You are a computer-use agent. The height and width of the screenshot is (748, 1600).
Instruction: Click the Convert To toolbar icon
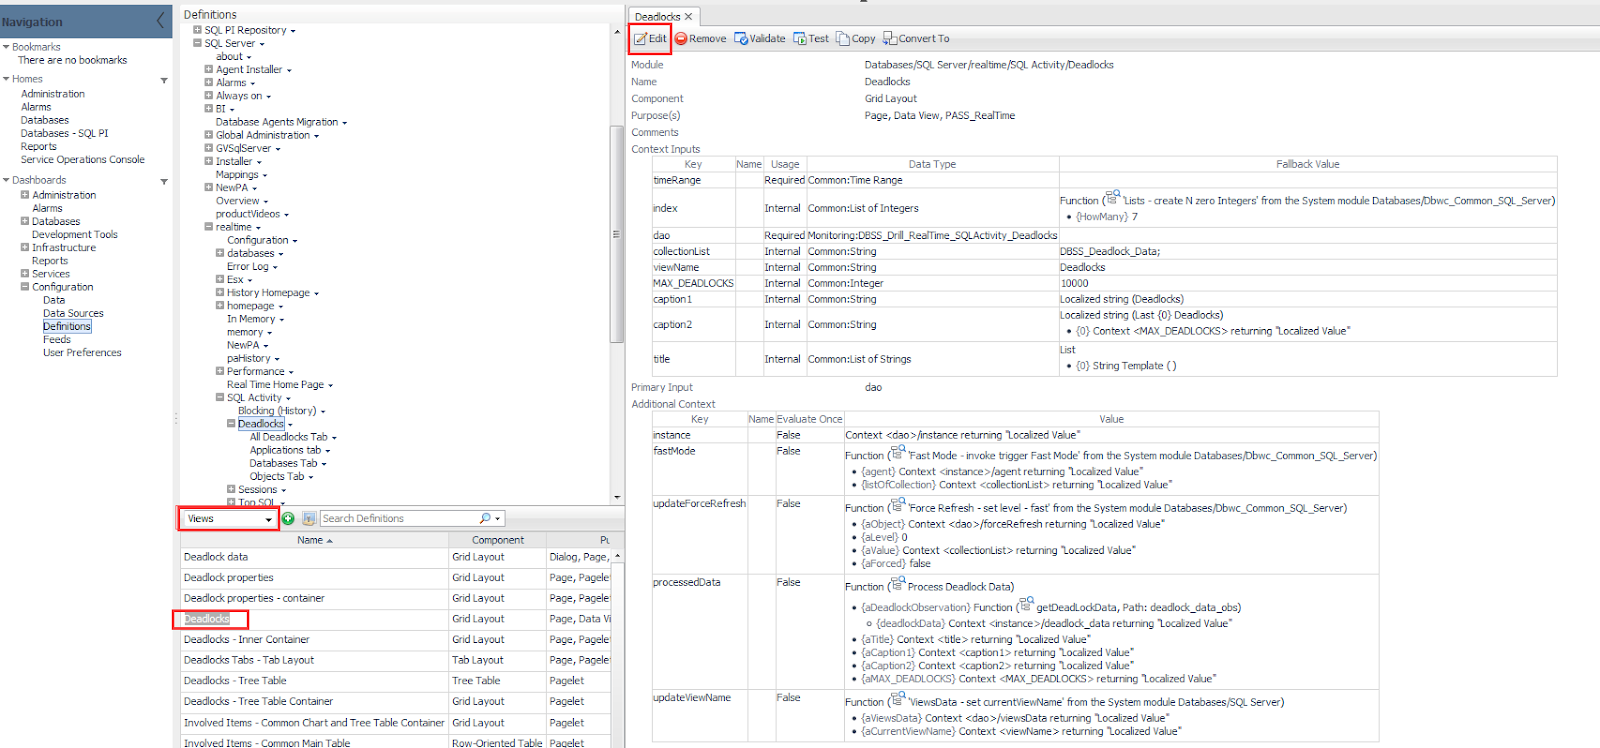pyautogui.click(x=890, y=39)
